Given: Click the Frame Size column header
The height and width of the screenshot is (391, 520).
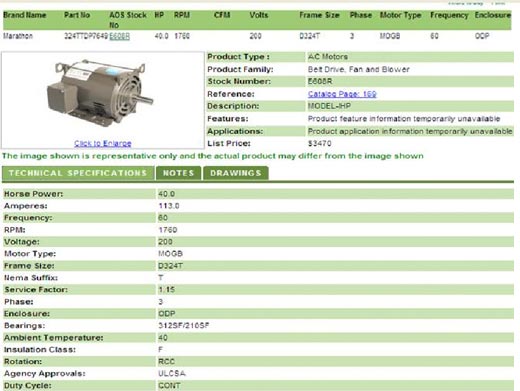Looking at the screenshot, I should (319, 15).
